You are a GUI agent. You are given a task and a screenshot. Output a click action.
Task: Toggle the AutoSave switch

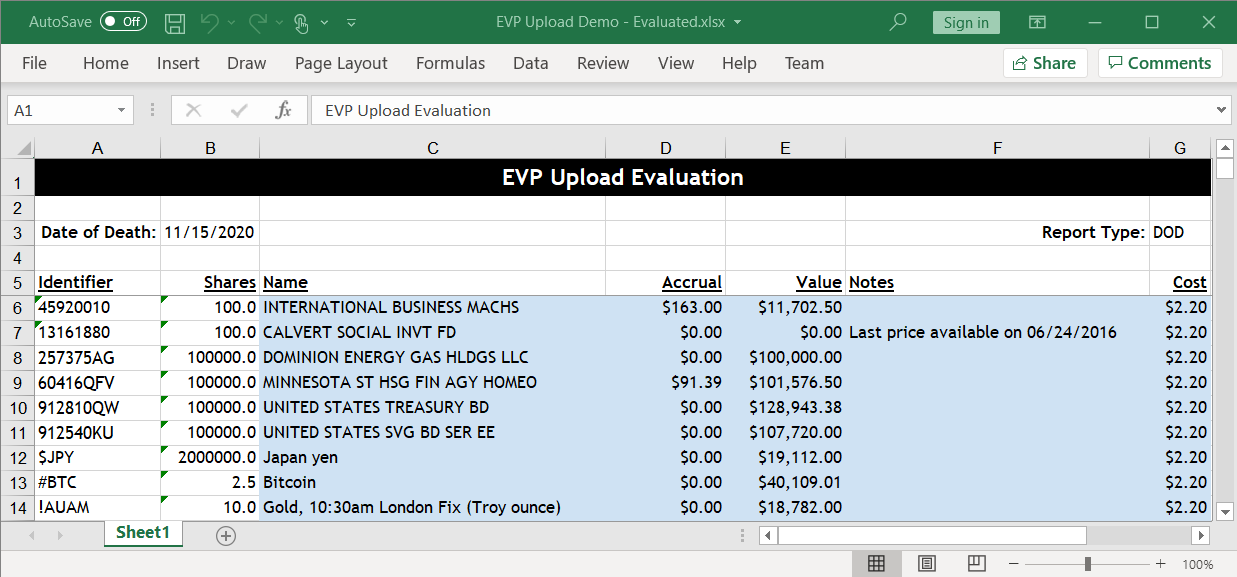click(123, 22)
